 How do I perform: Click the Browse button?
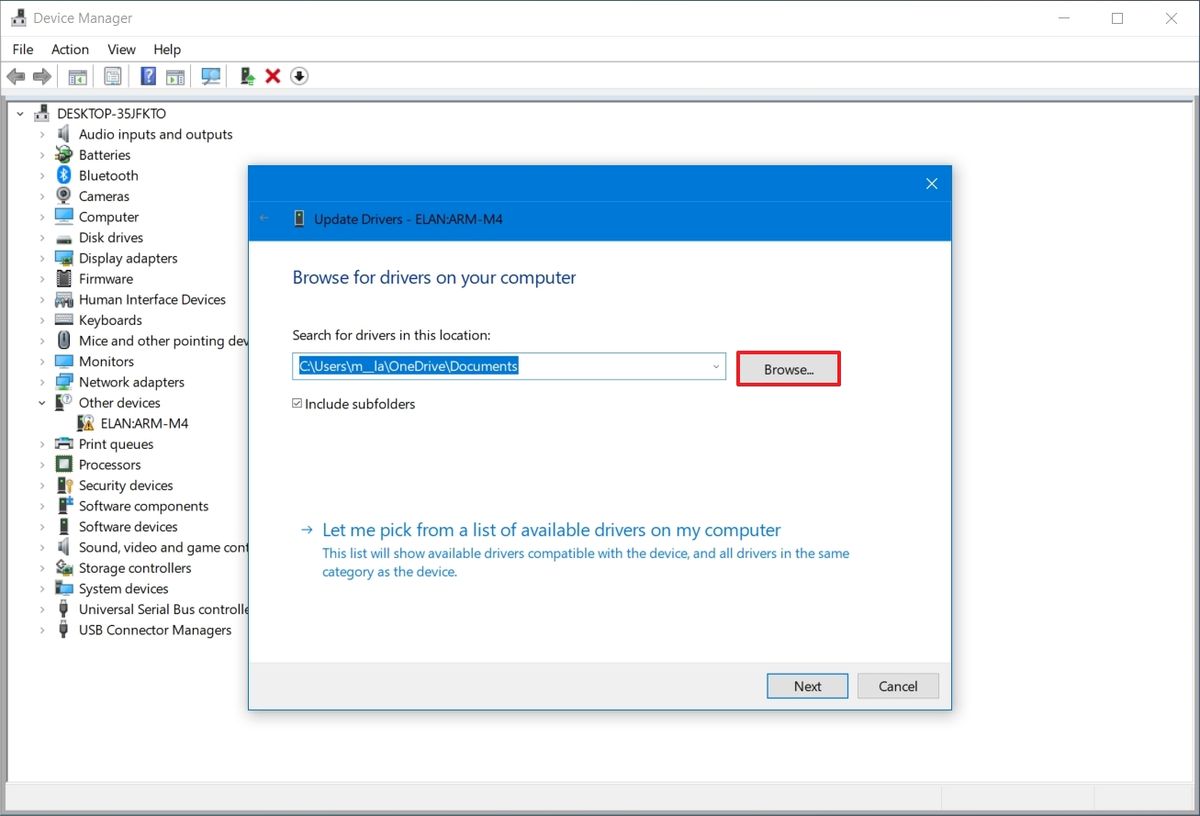788,368
